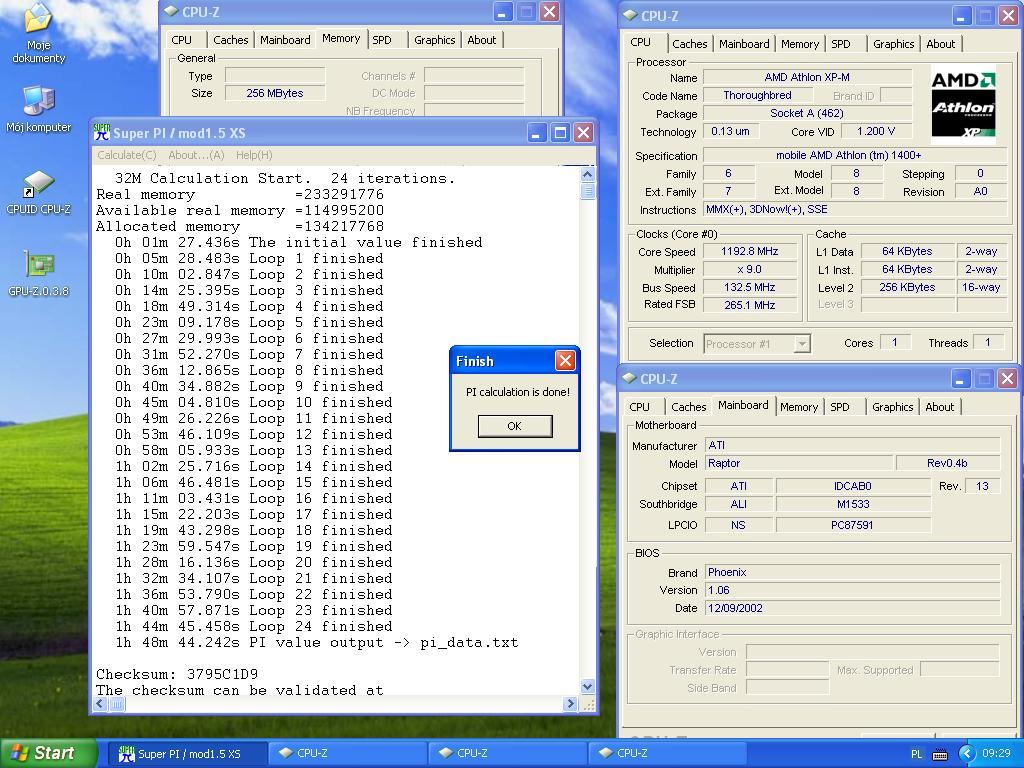Viewport: 1024px width, 768px height.
Task: Click BIOS Date 12/09/2002 value
Action: 853,608
